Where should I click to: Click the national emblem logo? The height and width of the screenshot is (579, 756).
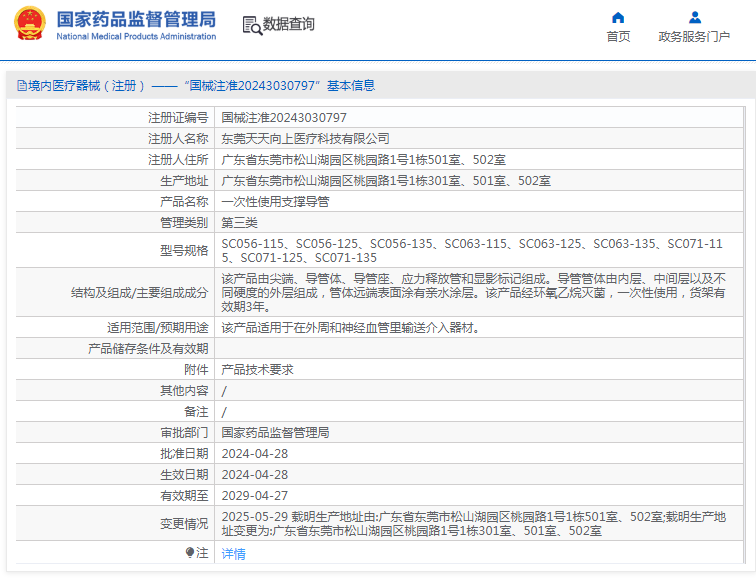tap(30, 23)
